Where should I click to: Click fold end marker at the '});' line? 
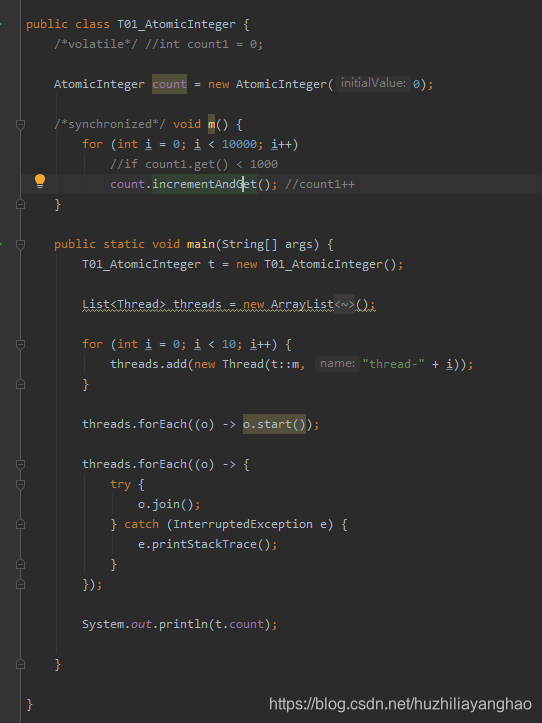pos(20,584)
